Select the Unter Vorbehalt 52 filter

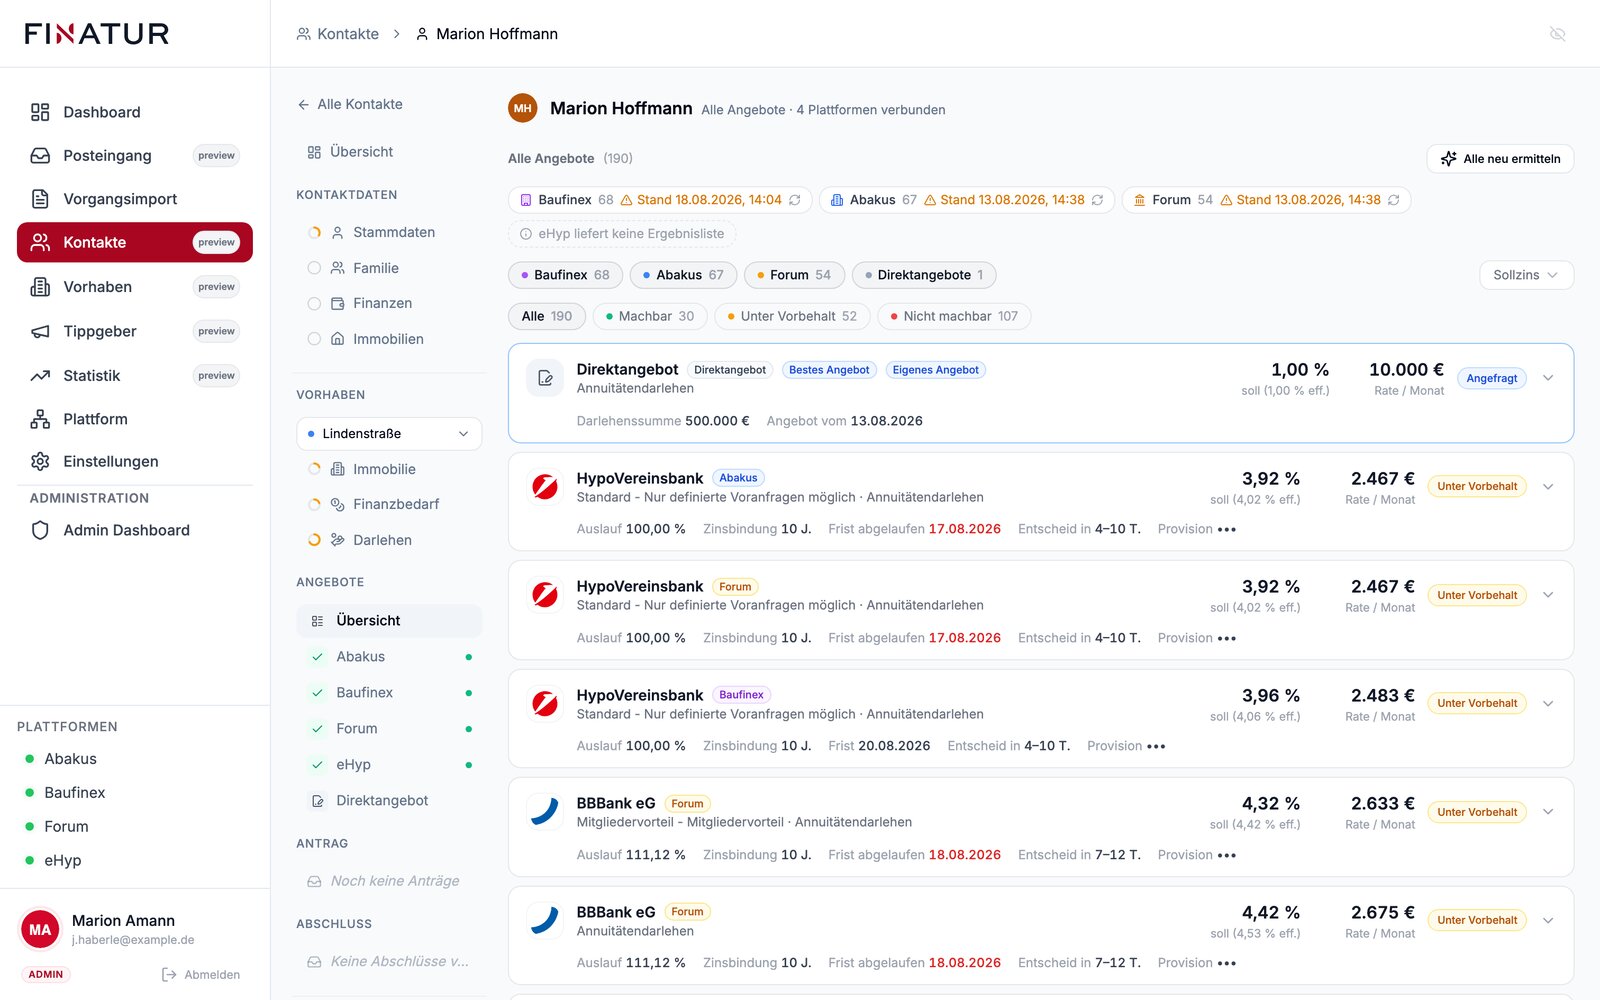tap(792, 316)
